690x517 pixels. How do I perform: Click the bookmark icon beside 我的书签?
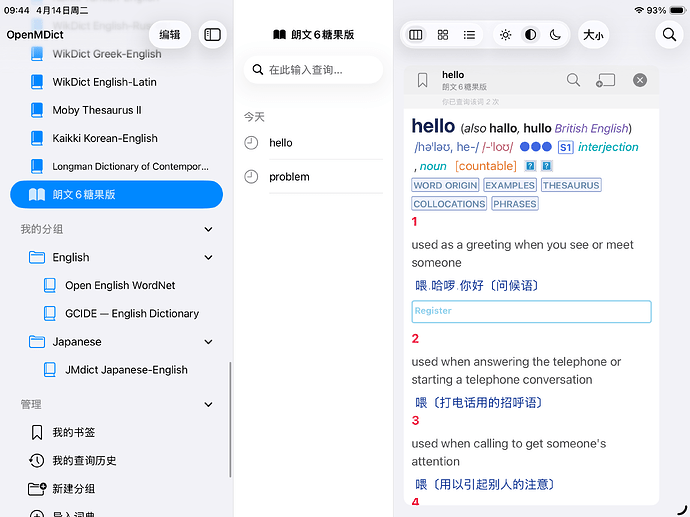click(x=37, y=433)
